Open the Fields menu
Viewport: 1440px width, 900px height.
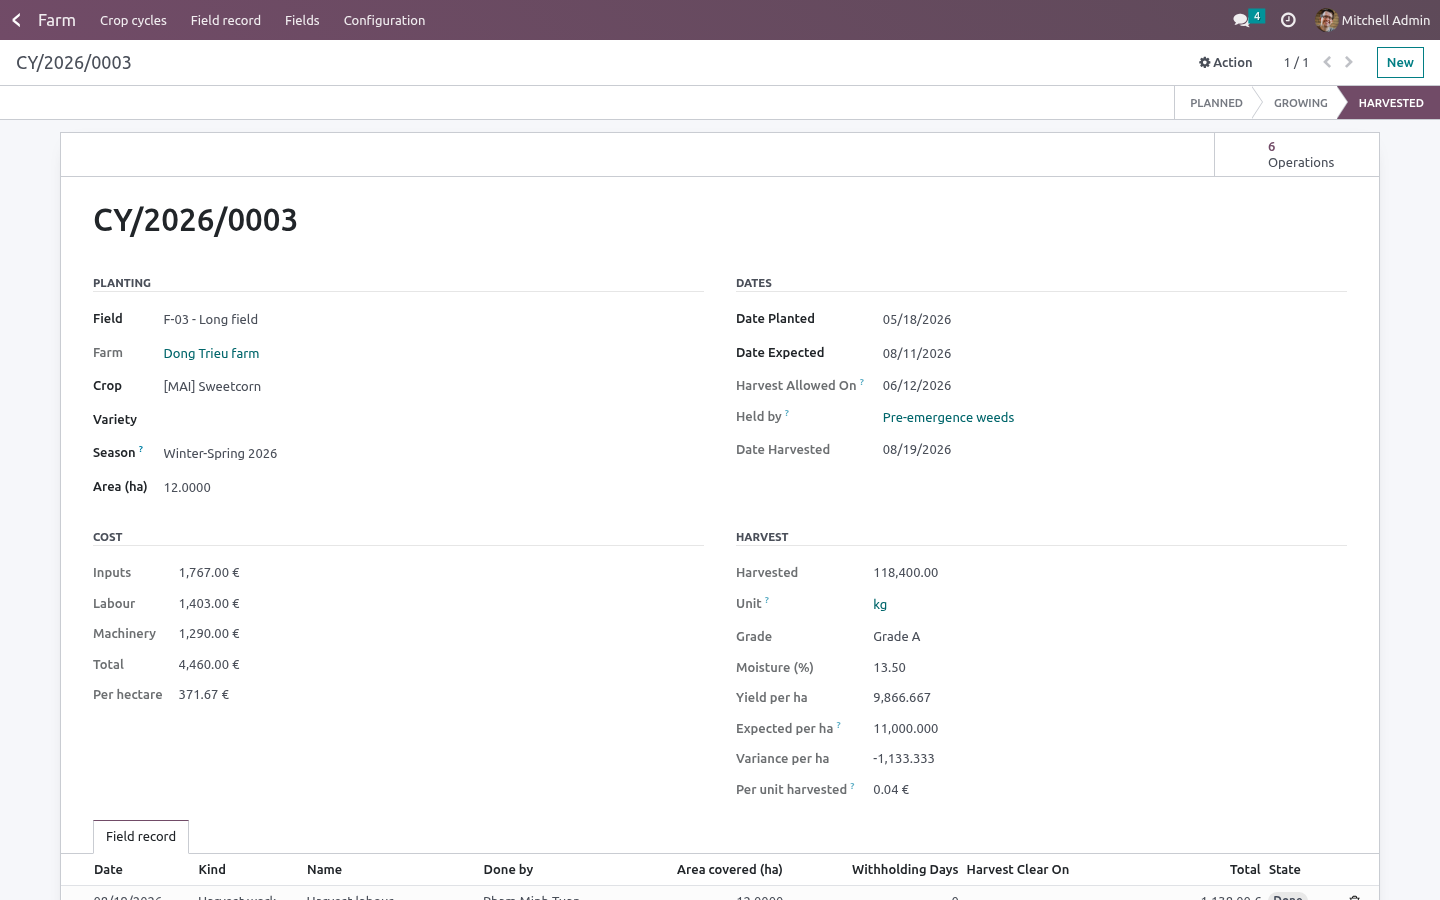tap(302, 20)
